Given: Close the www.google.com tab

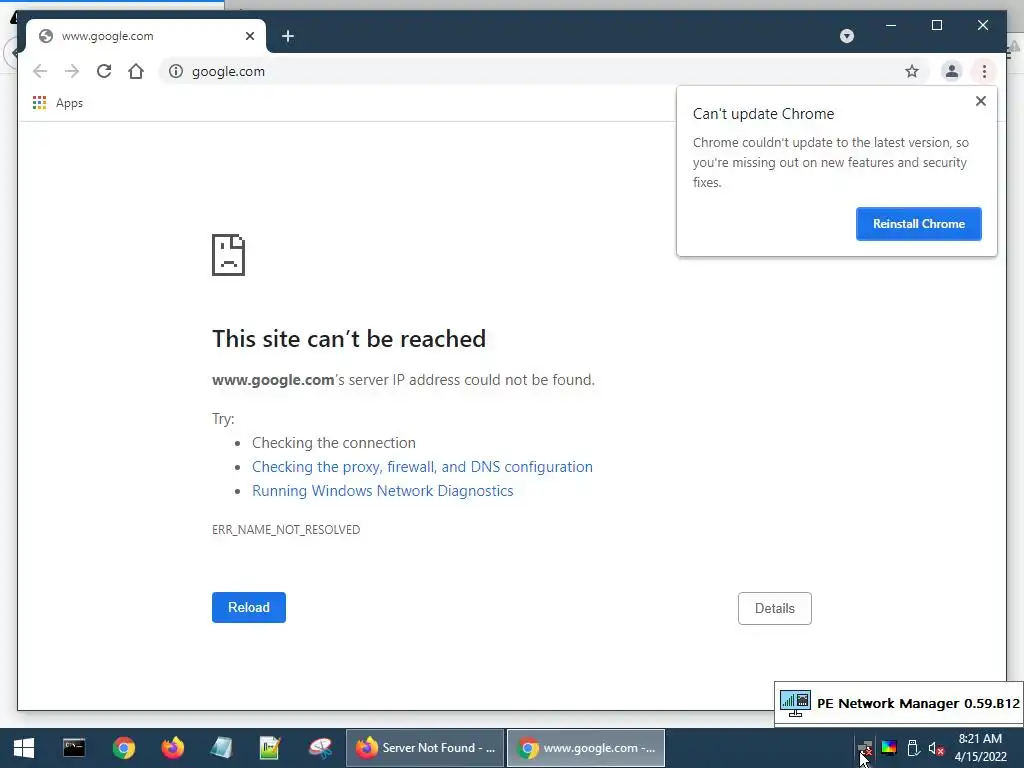Looking at the screenshot, I should point(249,36).
